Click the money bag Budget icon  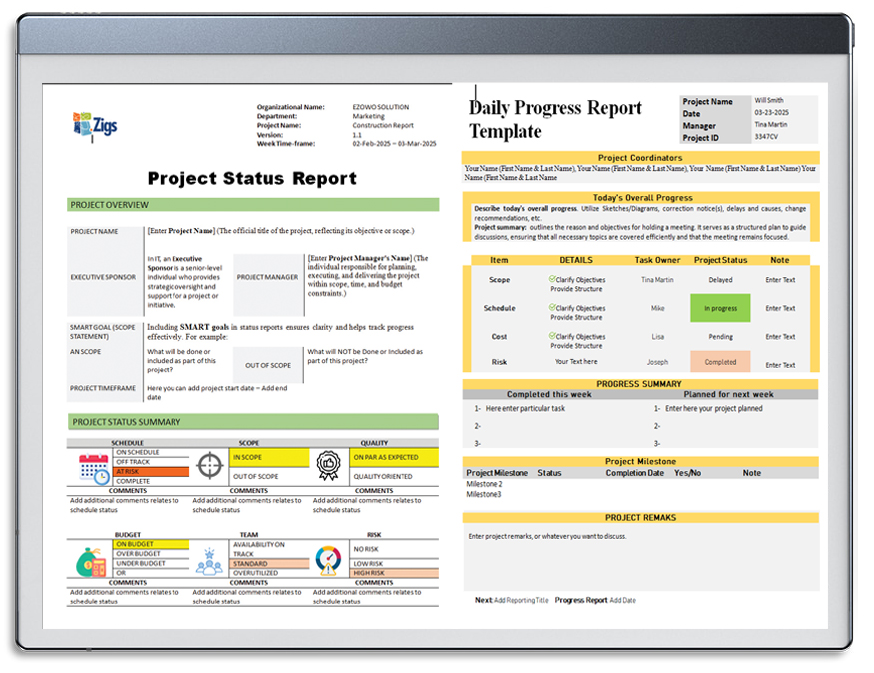(x=88, y=562)
